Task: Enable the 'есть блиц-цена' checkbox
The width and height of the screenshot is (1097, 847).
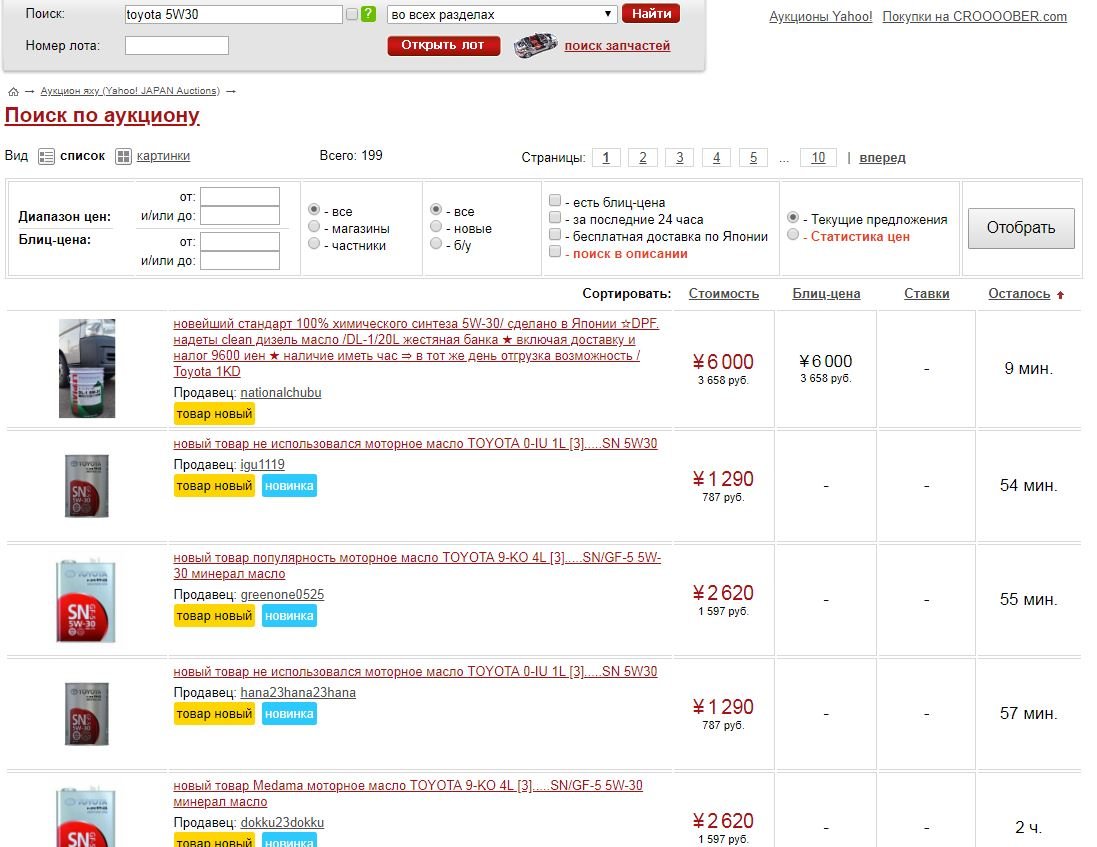Action: 555,201
